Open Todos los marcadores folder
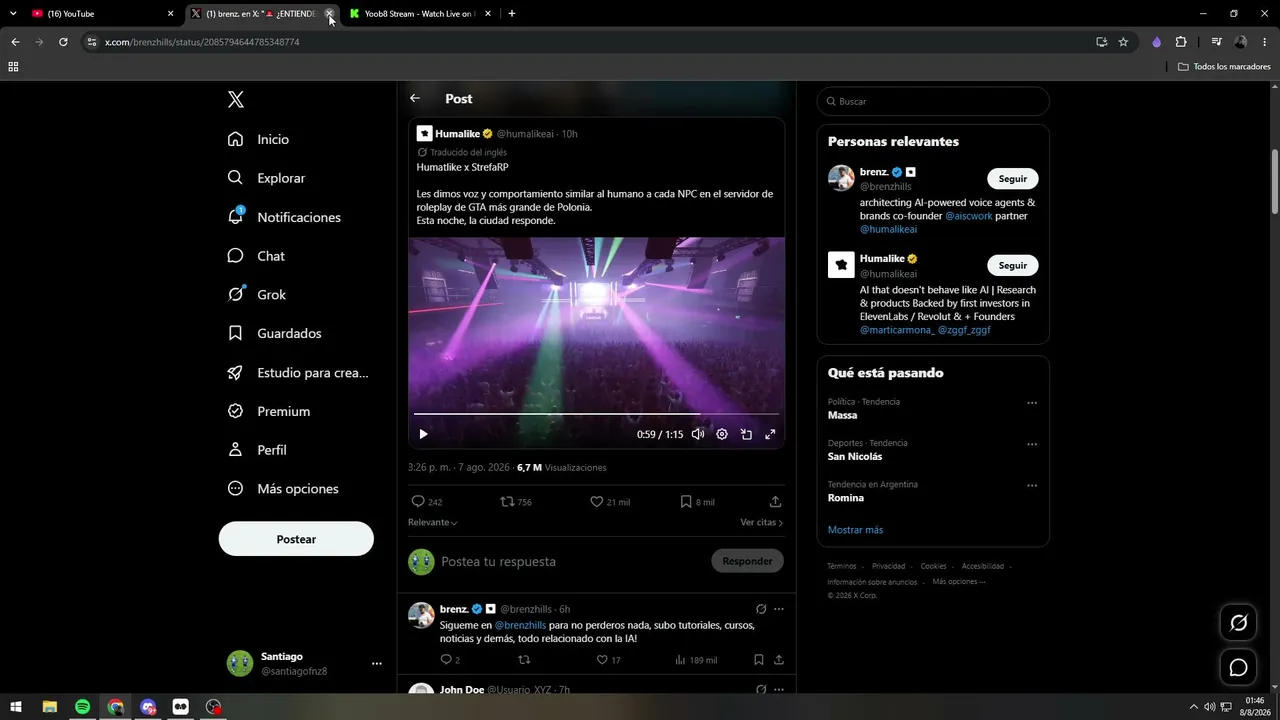 point(1224,67)
